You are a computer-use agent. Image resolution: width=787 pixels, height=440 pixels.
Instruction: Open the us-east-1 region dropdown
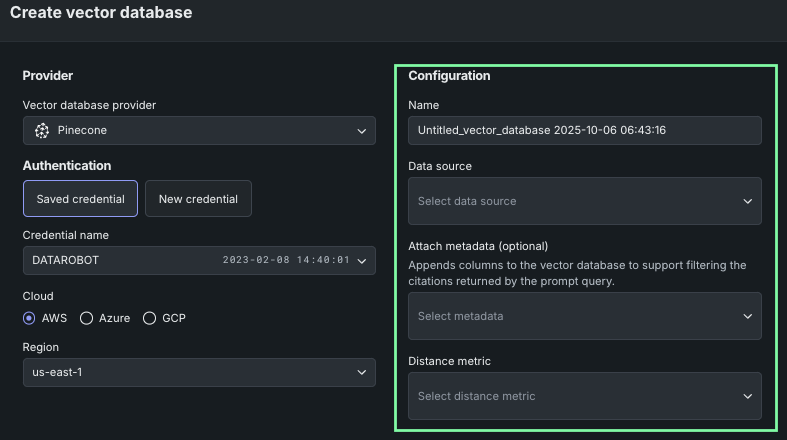190,372
